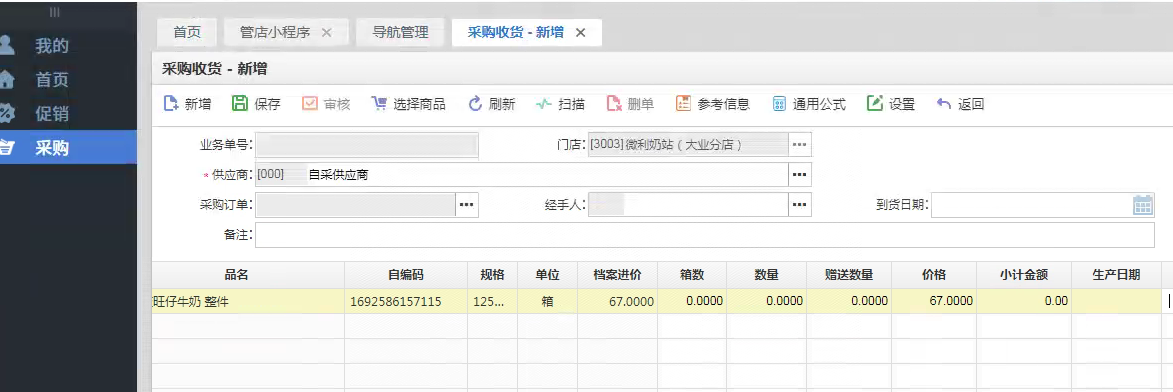Click into the 到货日期 date field
This screenshot has height=392, width=1173.
click(x=1032, y=205)
